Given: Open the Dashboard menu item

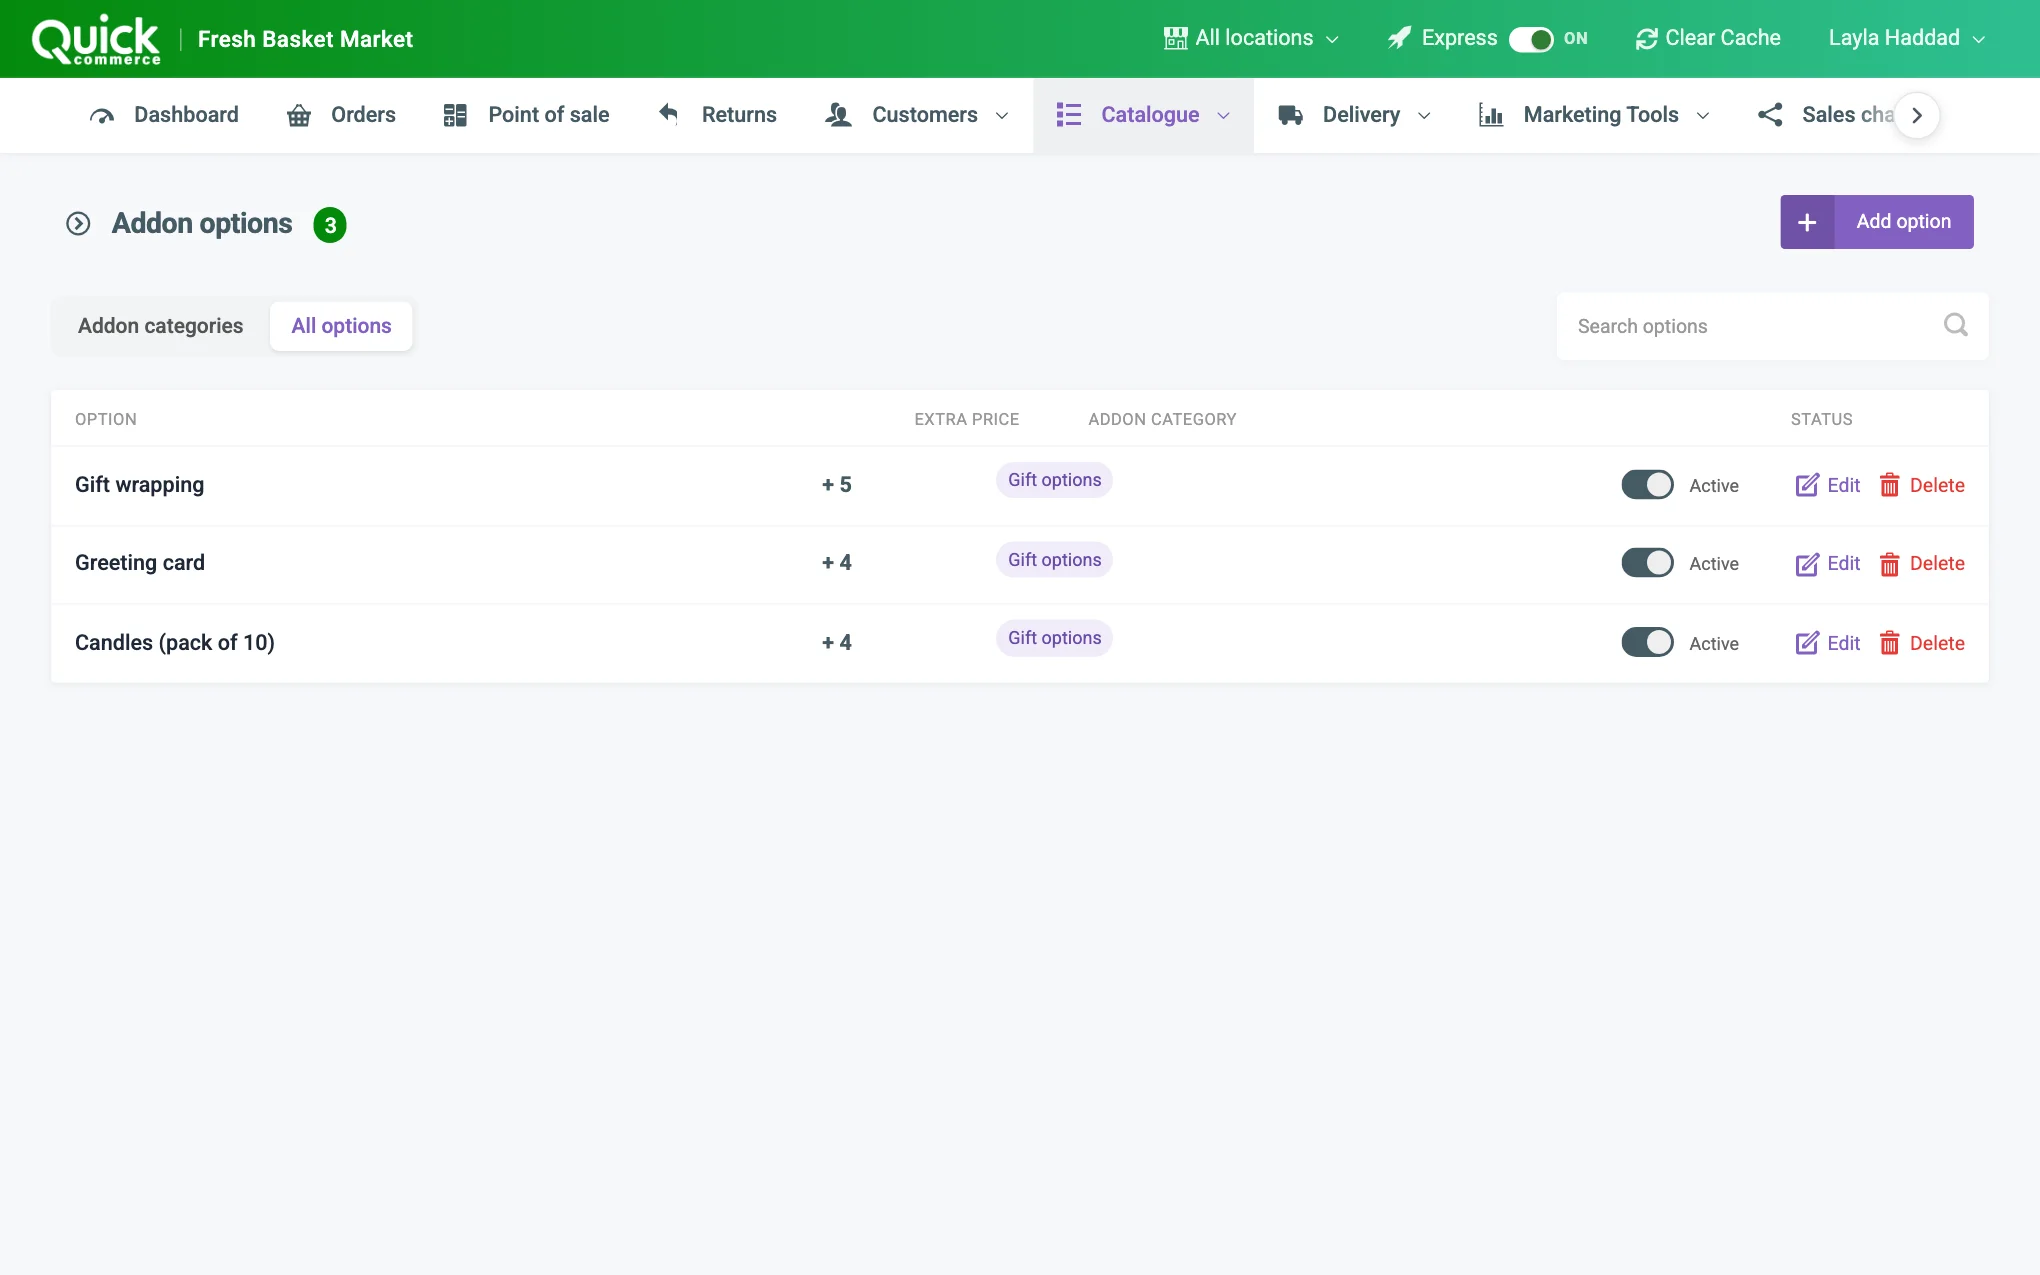Looking at the screenshot, I should (164, 115).
